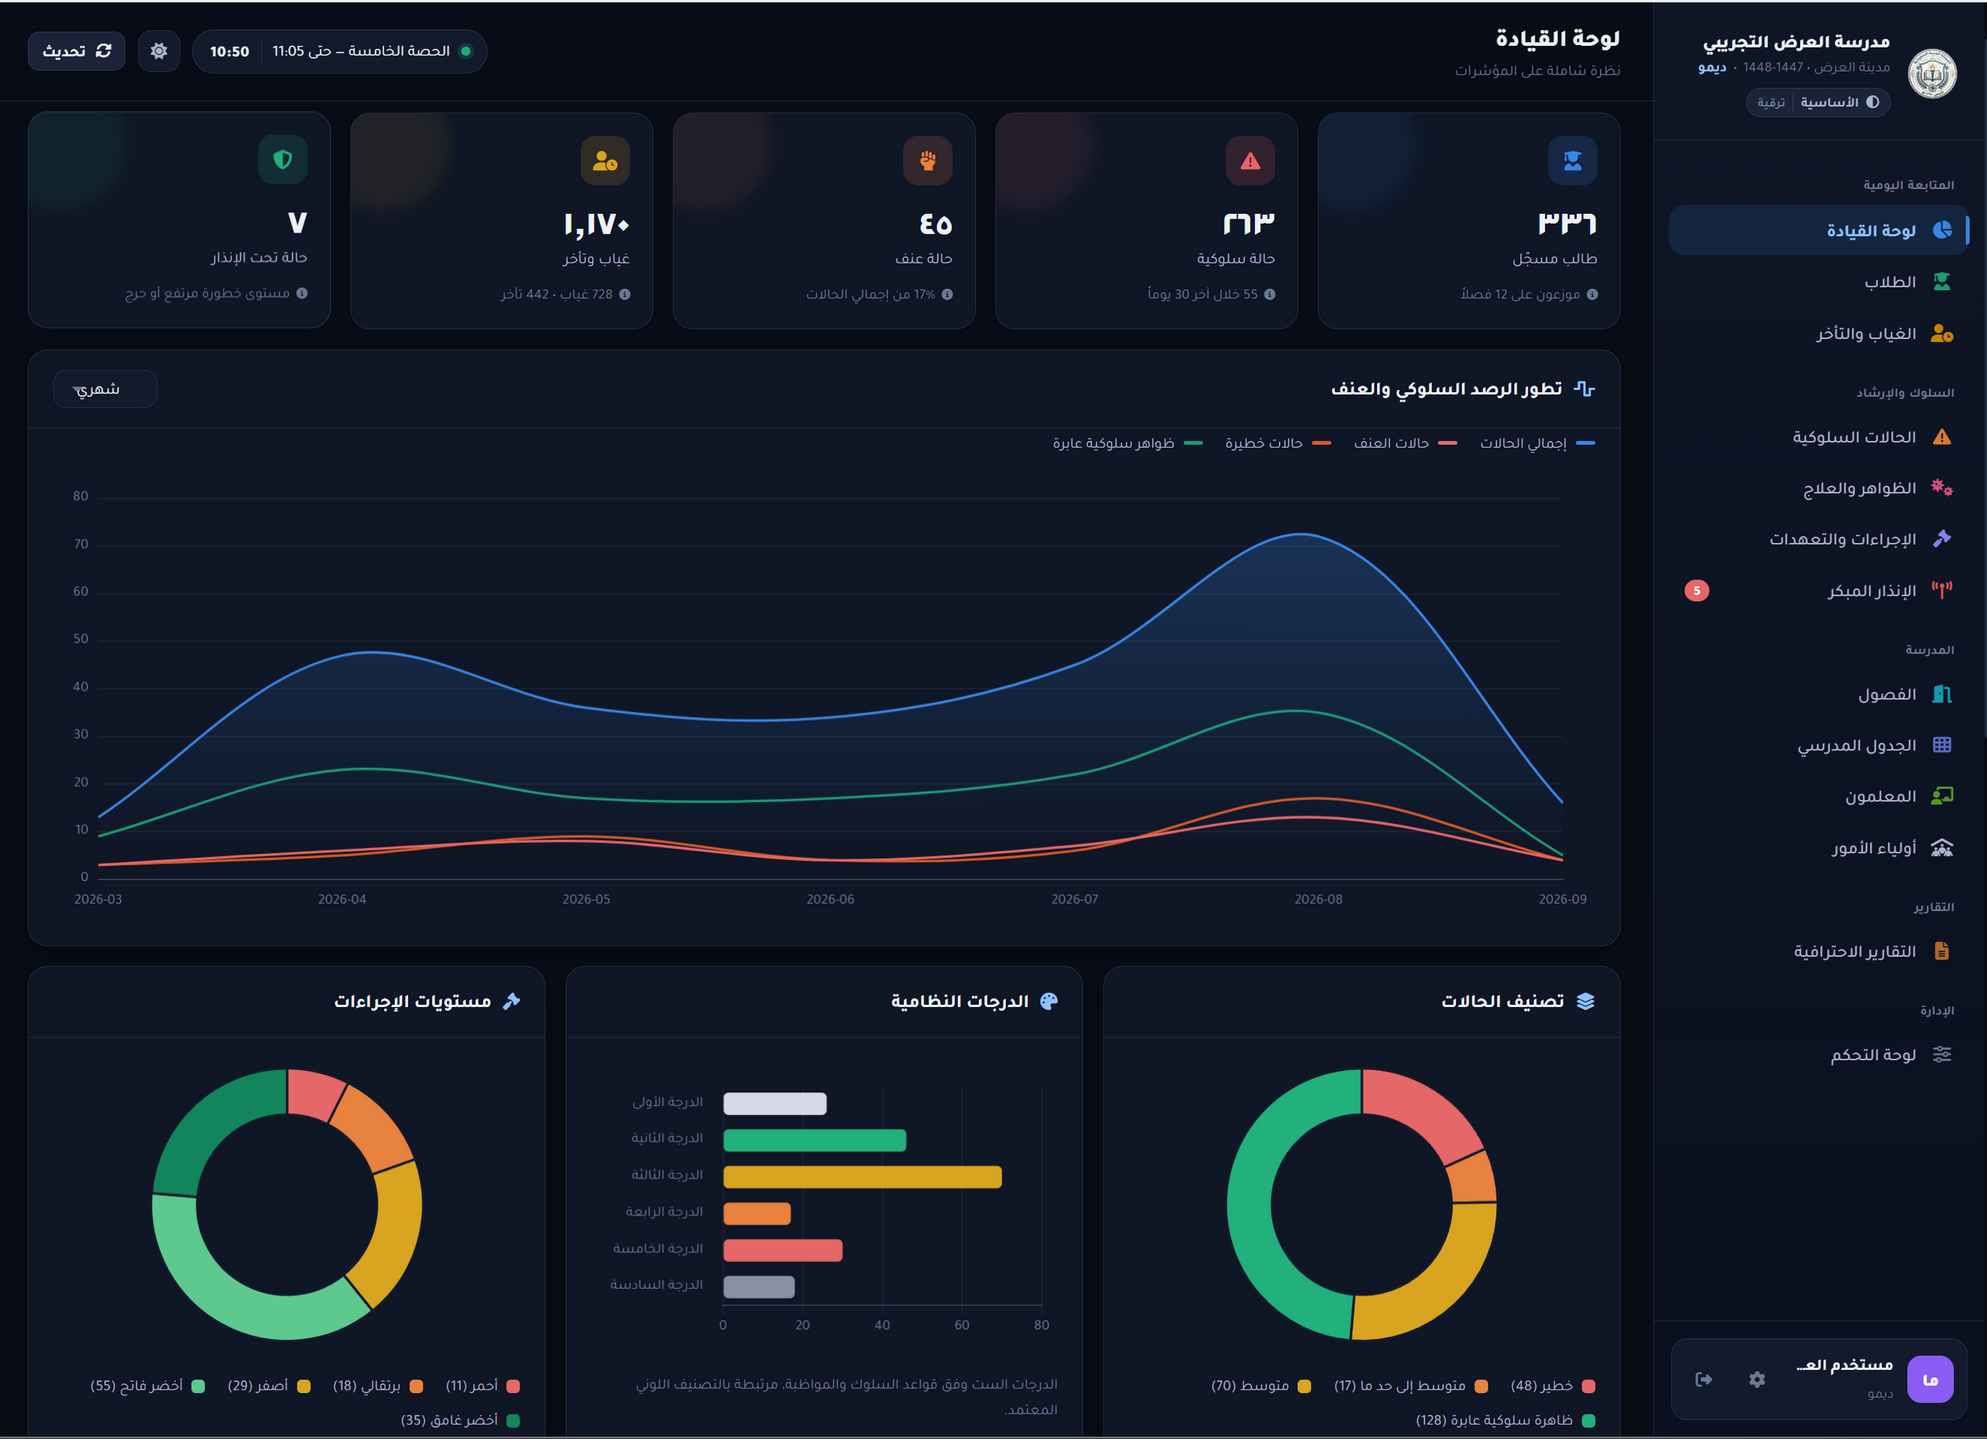This screenshot has height=1439, width=1987.
Task: Open the الطلاب students page
Action: [x=1818, y=282]
